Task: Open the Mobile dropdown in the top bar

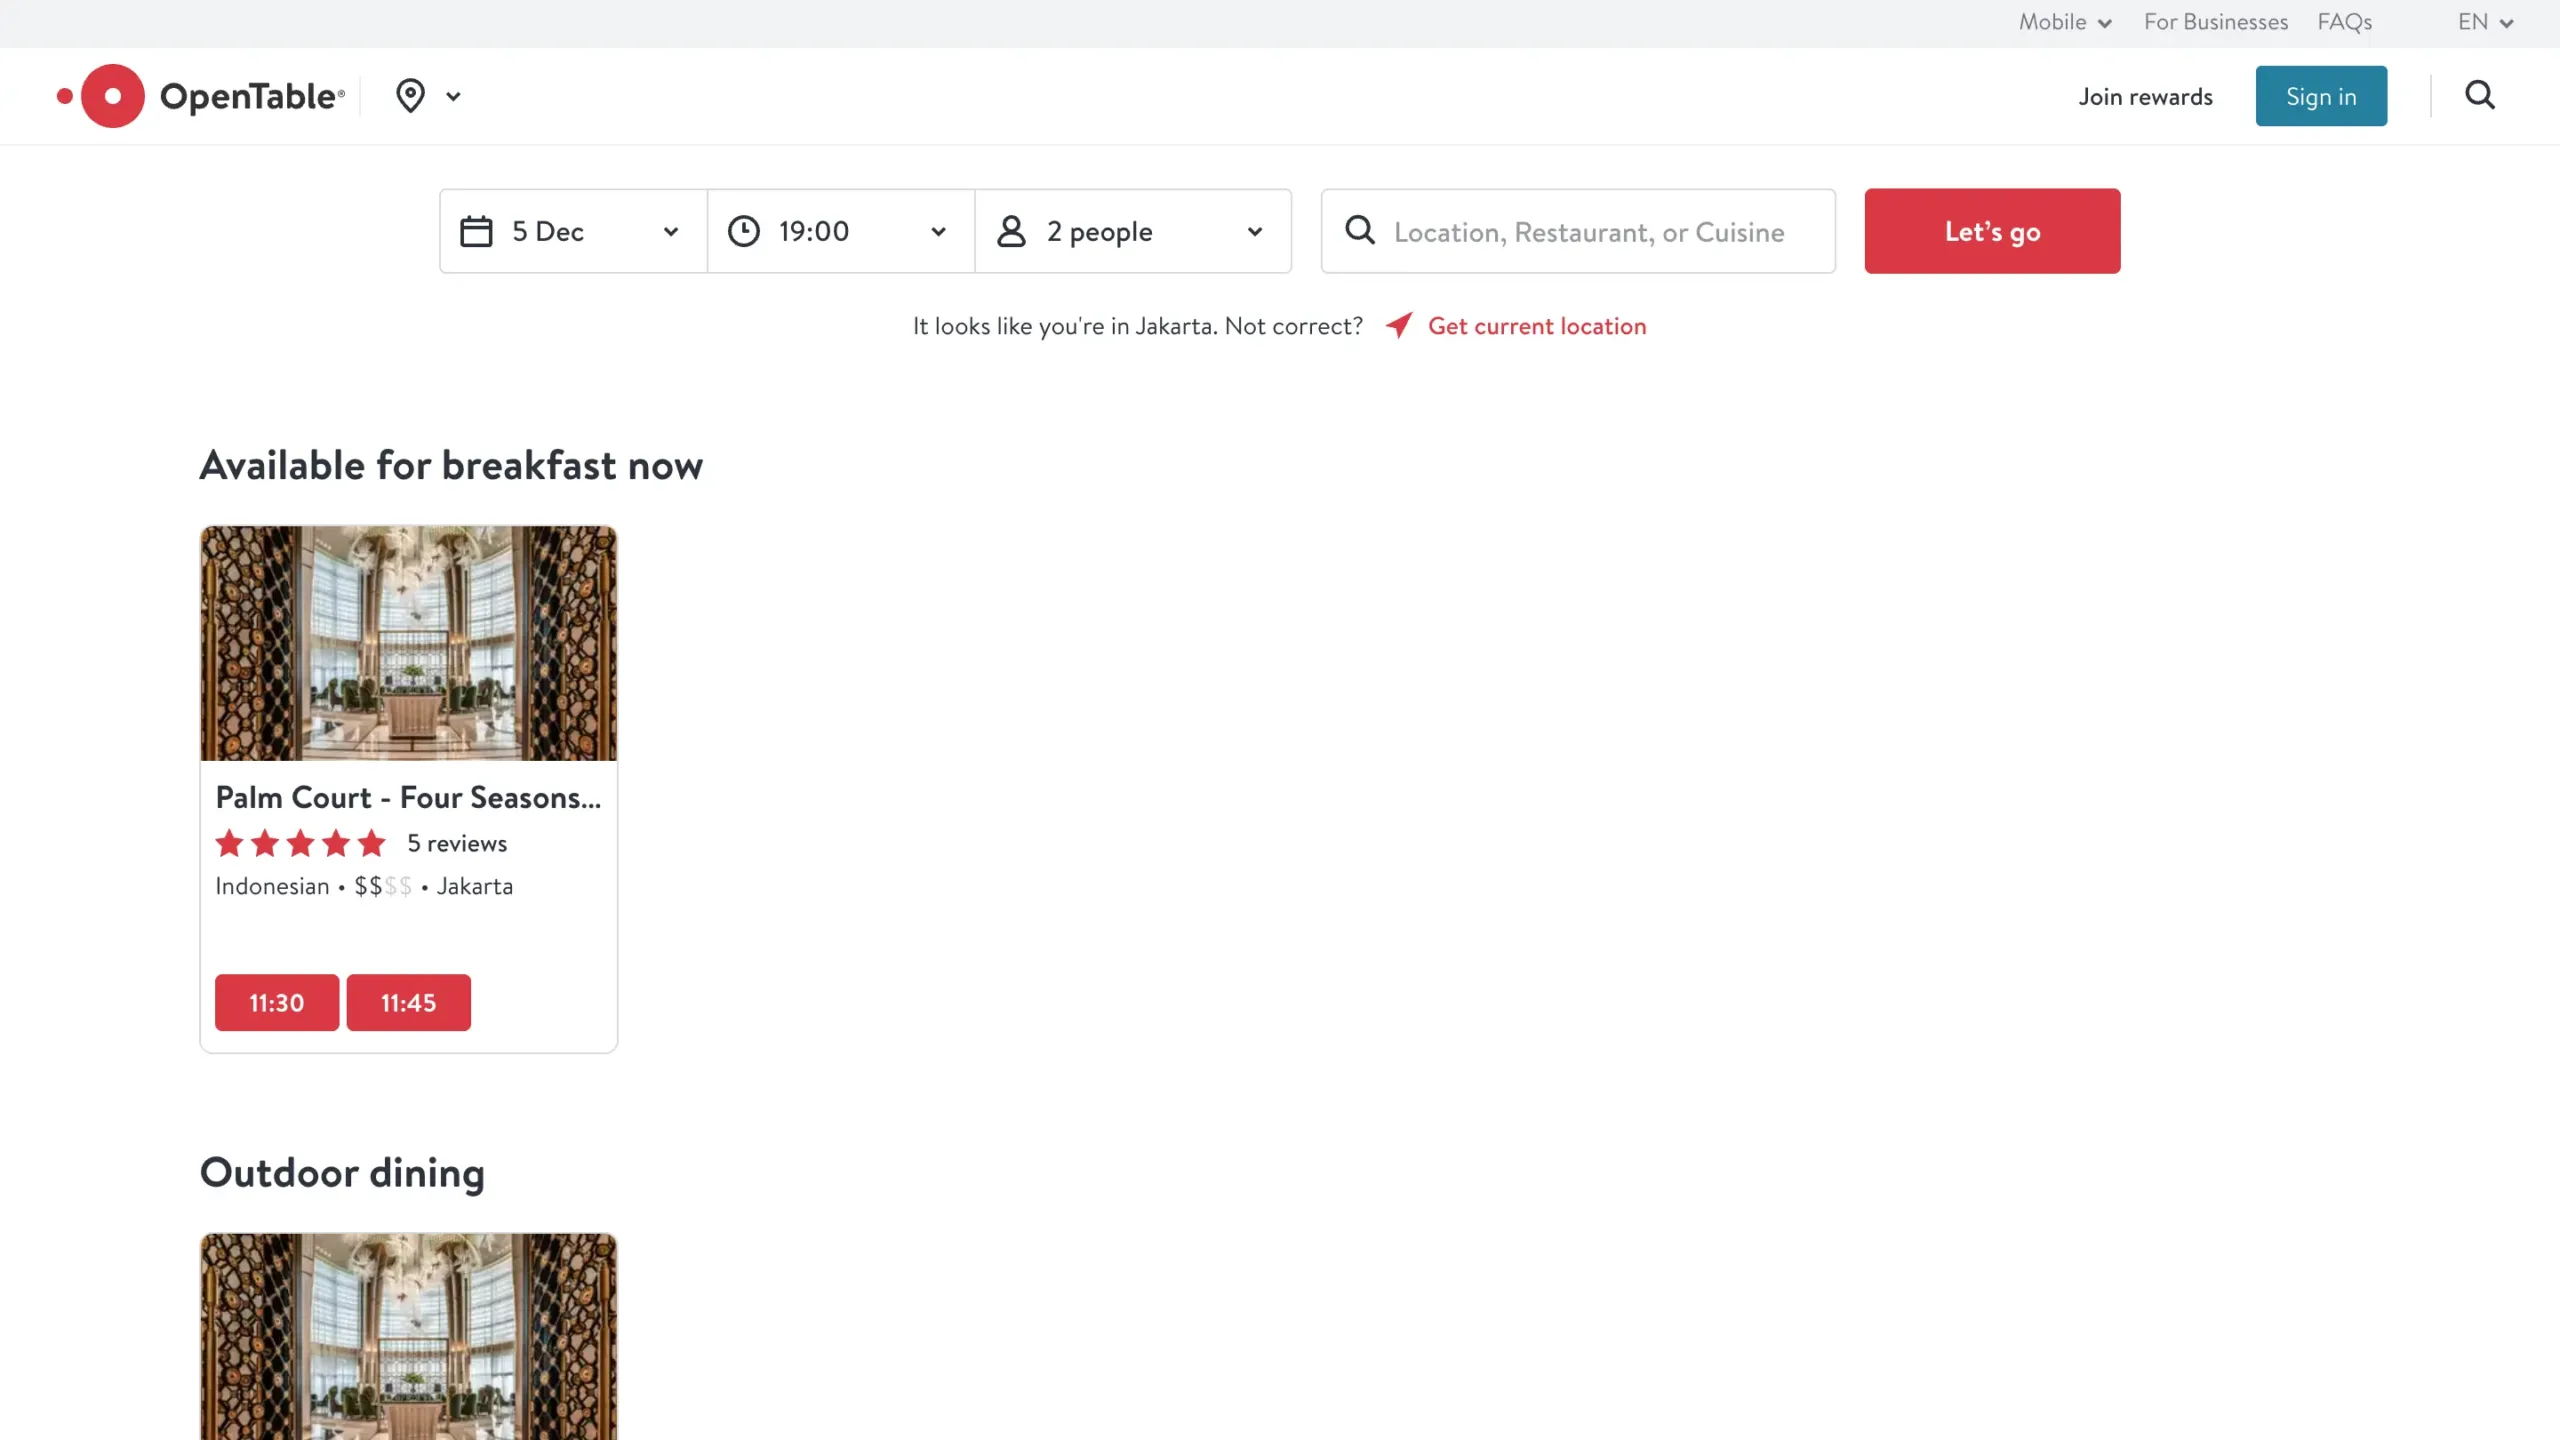Action: pyautogui.click(x=2065, y=21)
